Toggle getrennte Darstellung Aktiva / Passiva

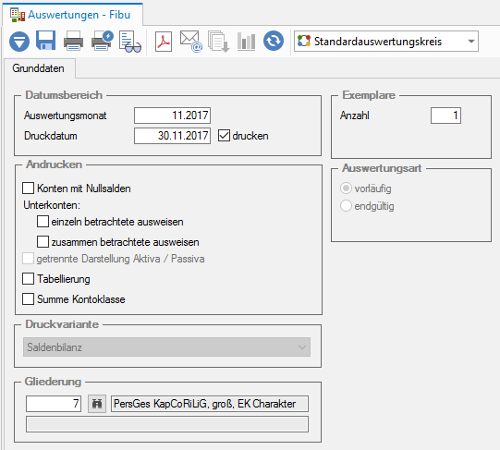coord(28,258)
